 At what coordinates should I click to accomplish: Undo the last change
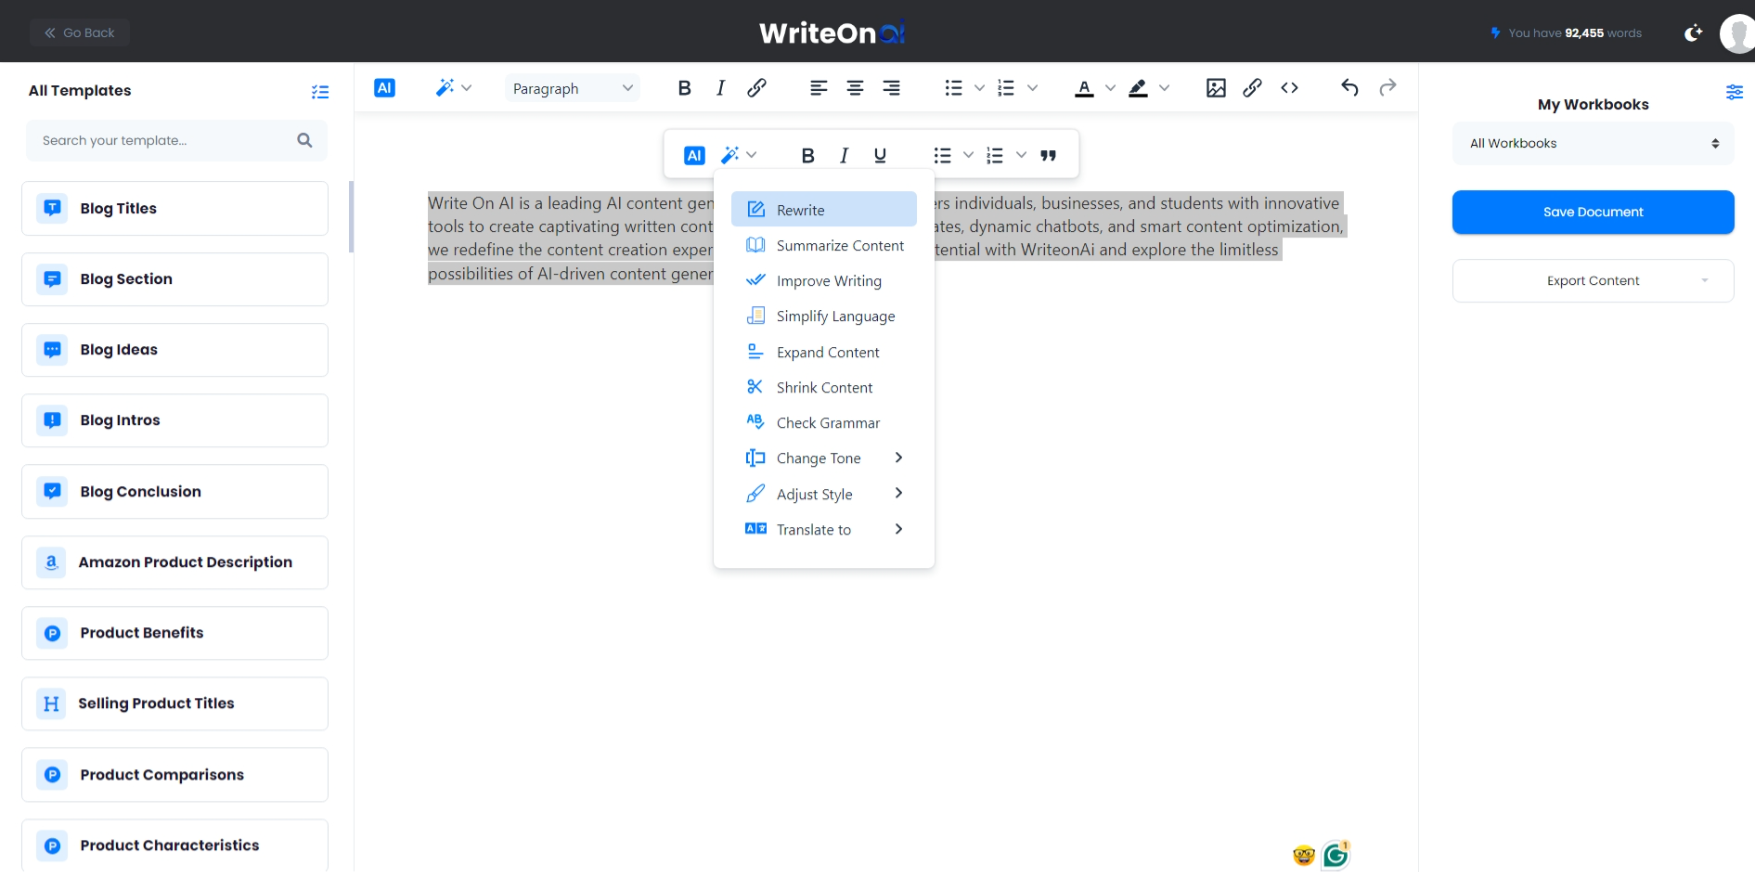coord(1350,88)
